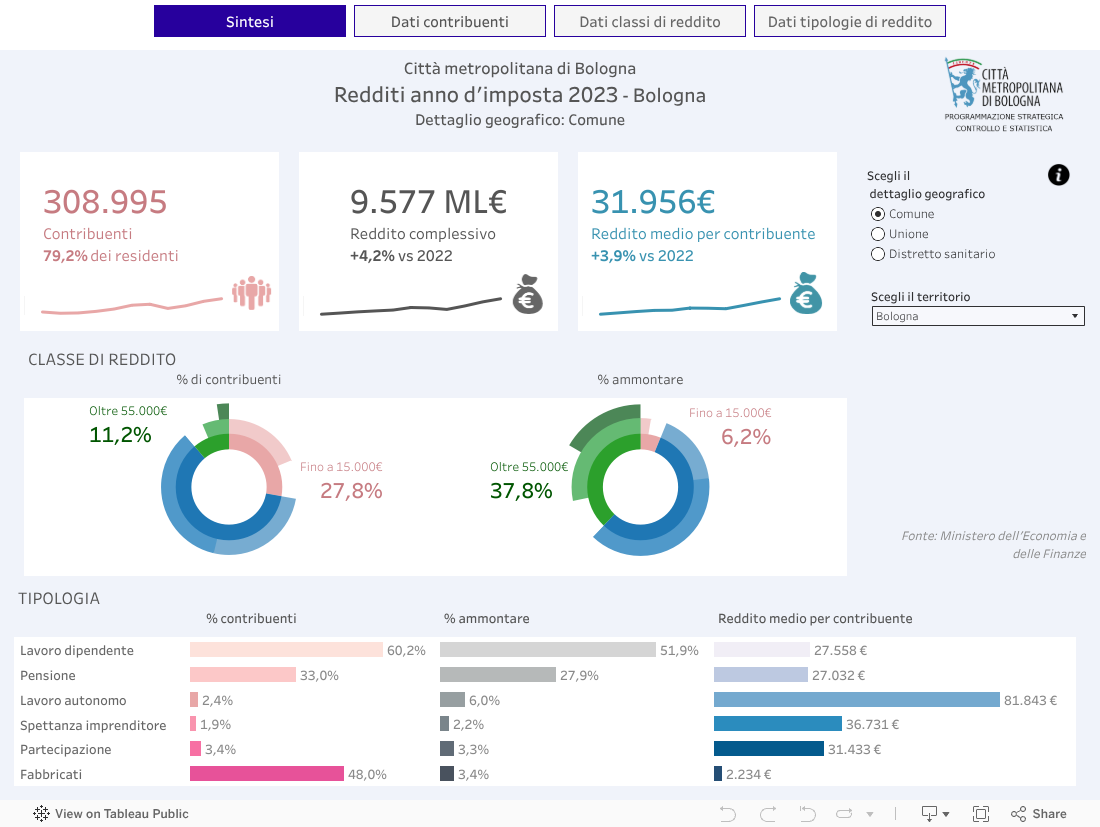Go to Dati tipologie di reddito tab
Image resolution: width=1100 pixels, height=827 pixels.
point(849,21)
